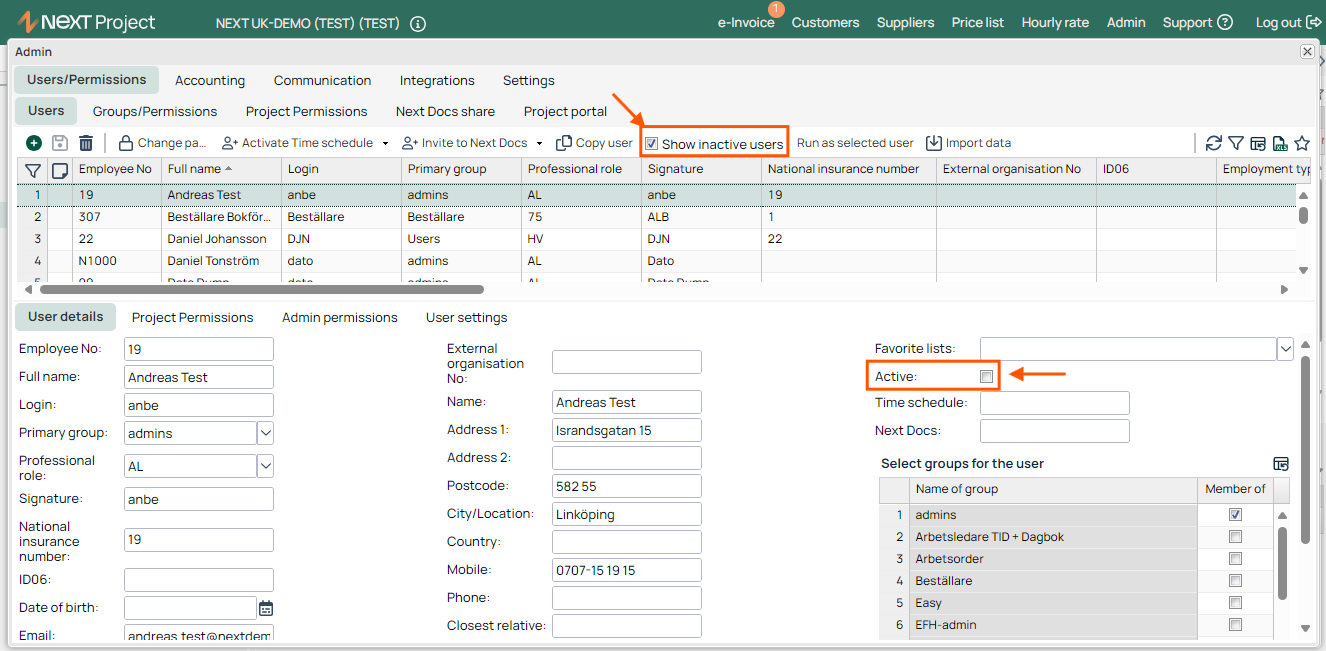Open the Next Docs share tab
This screenshot has height=651, width=1326.
coord(445,111)
